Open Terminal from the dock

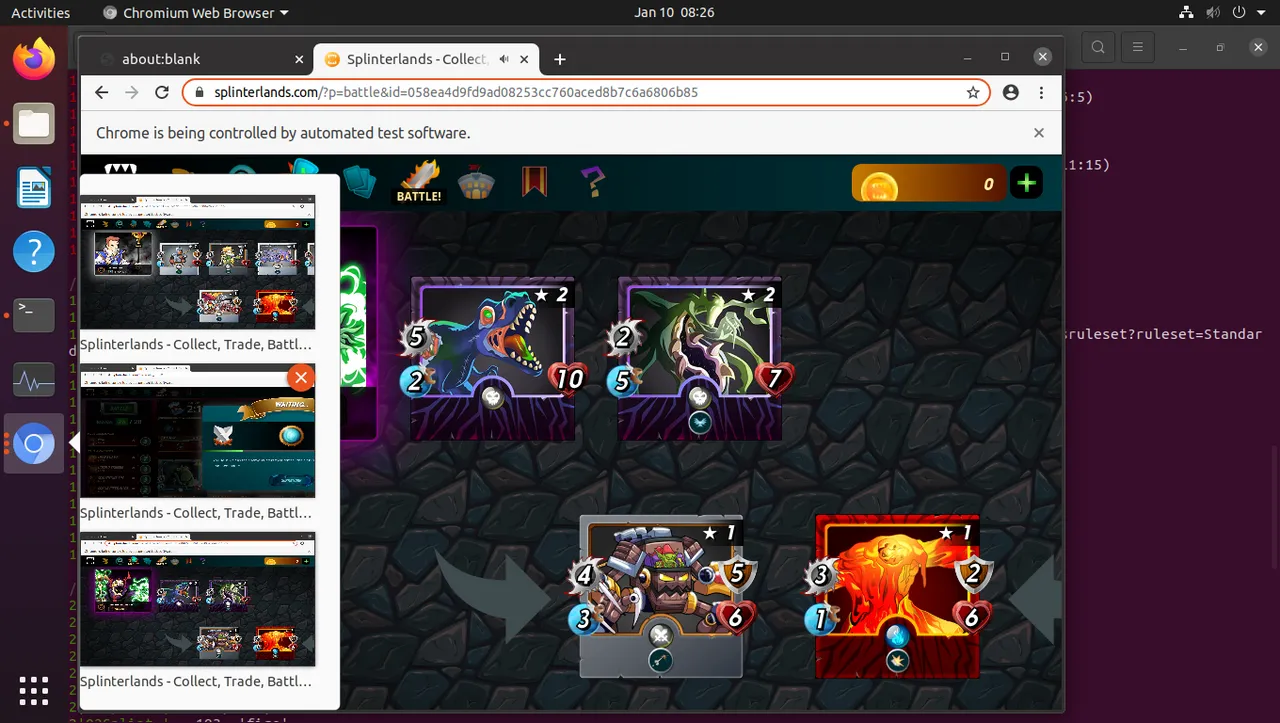coord(33,315)
